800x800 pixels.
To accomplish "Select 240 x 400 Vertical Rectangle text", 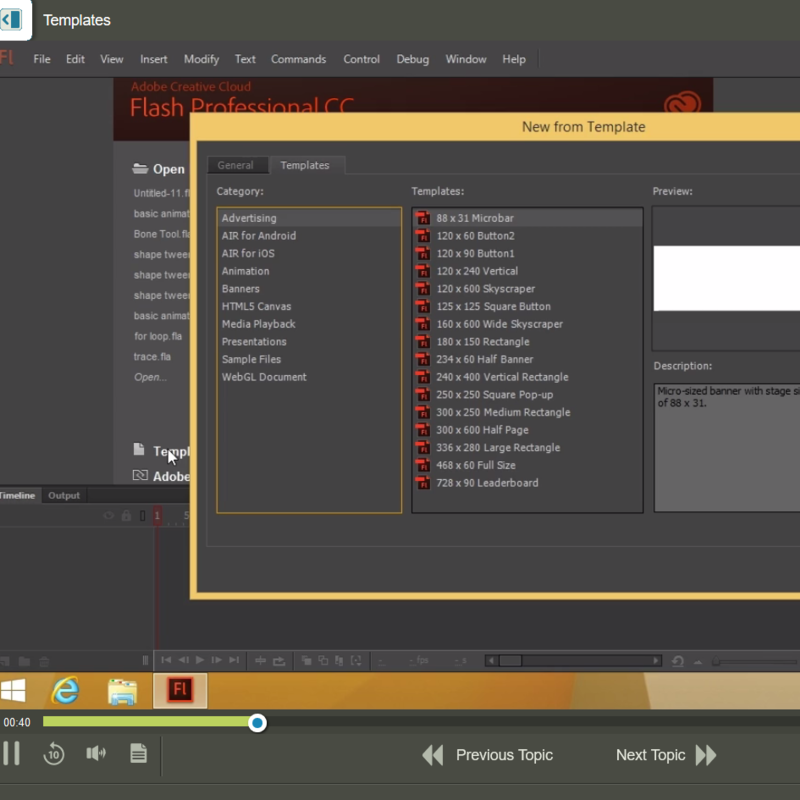I will coord(502,377).
